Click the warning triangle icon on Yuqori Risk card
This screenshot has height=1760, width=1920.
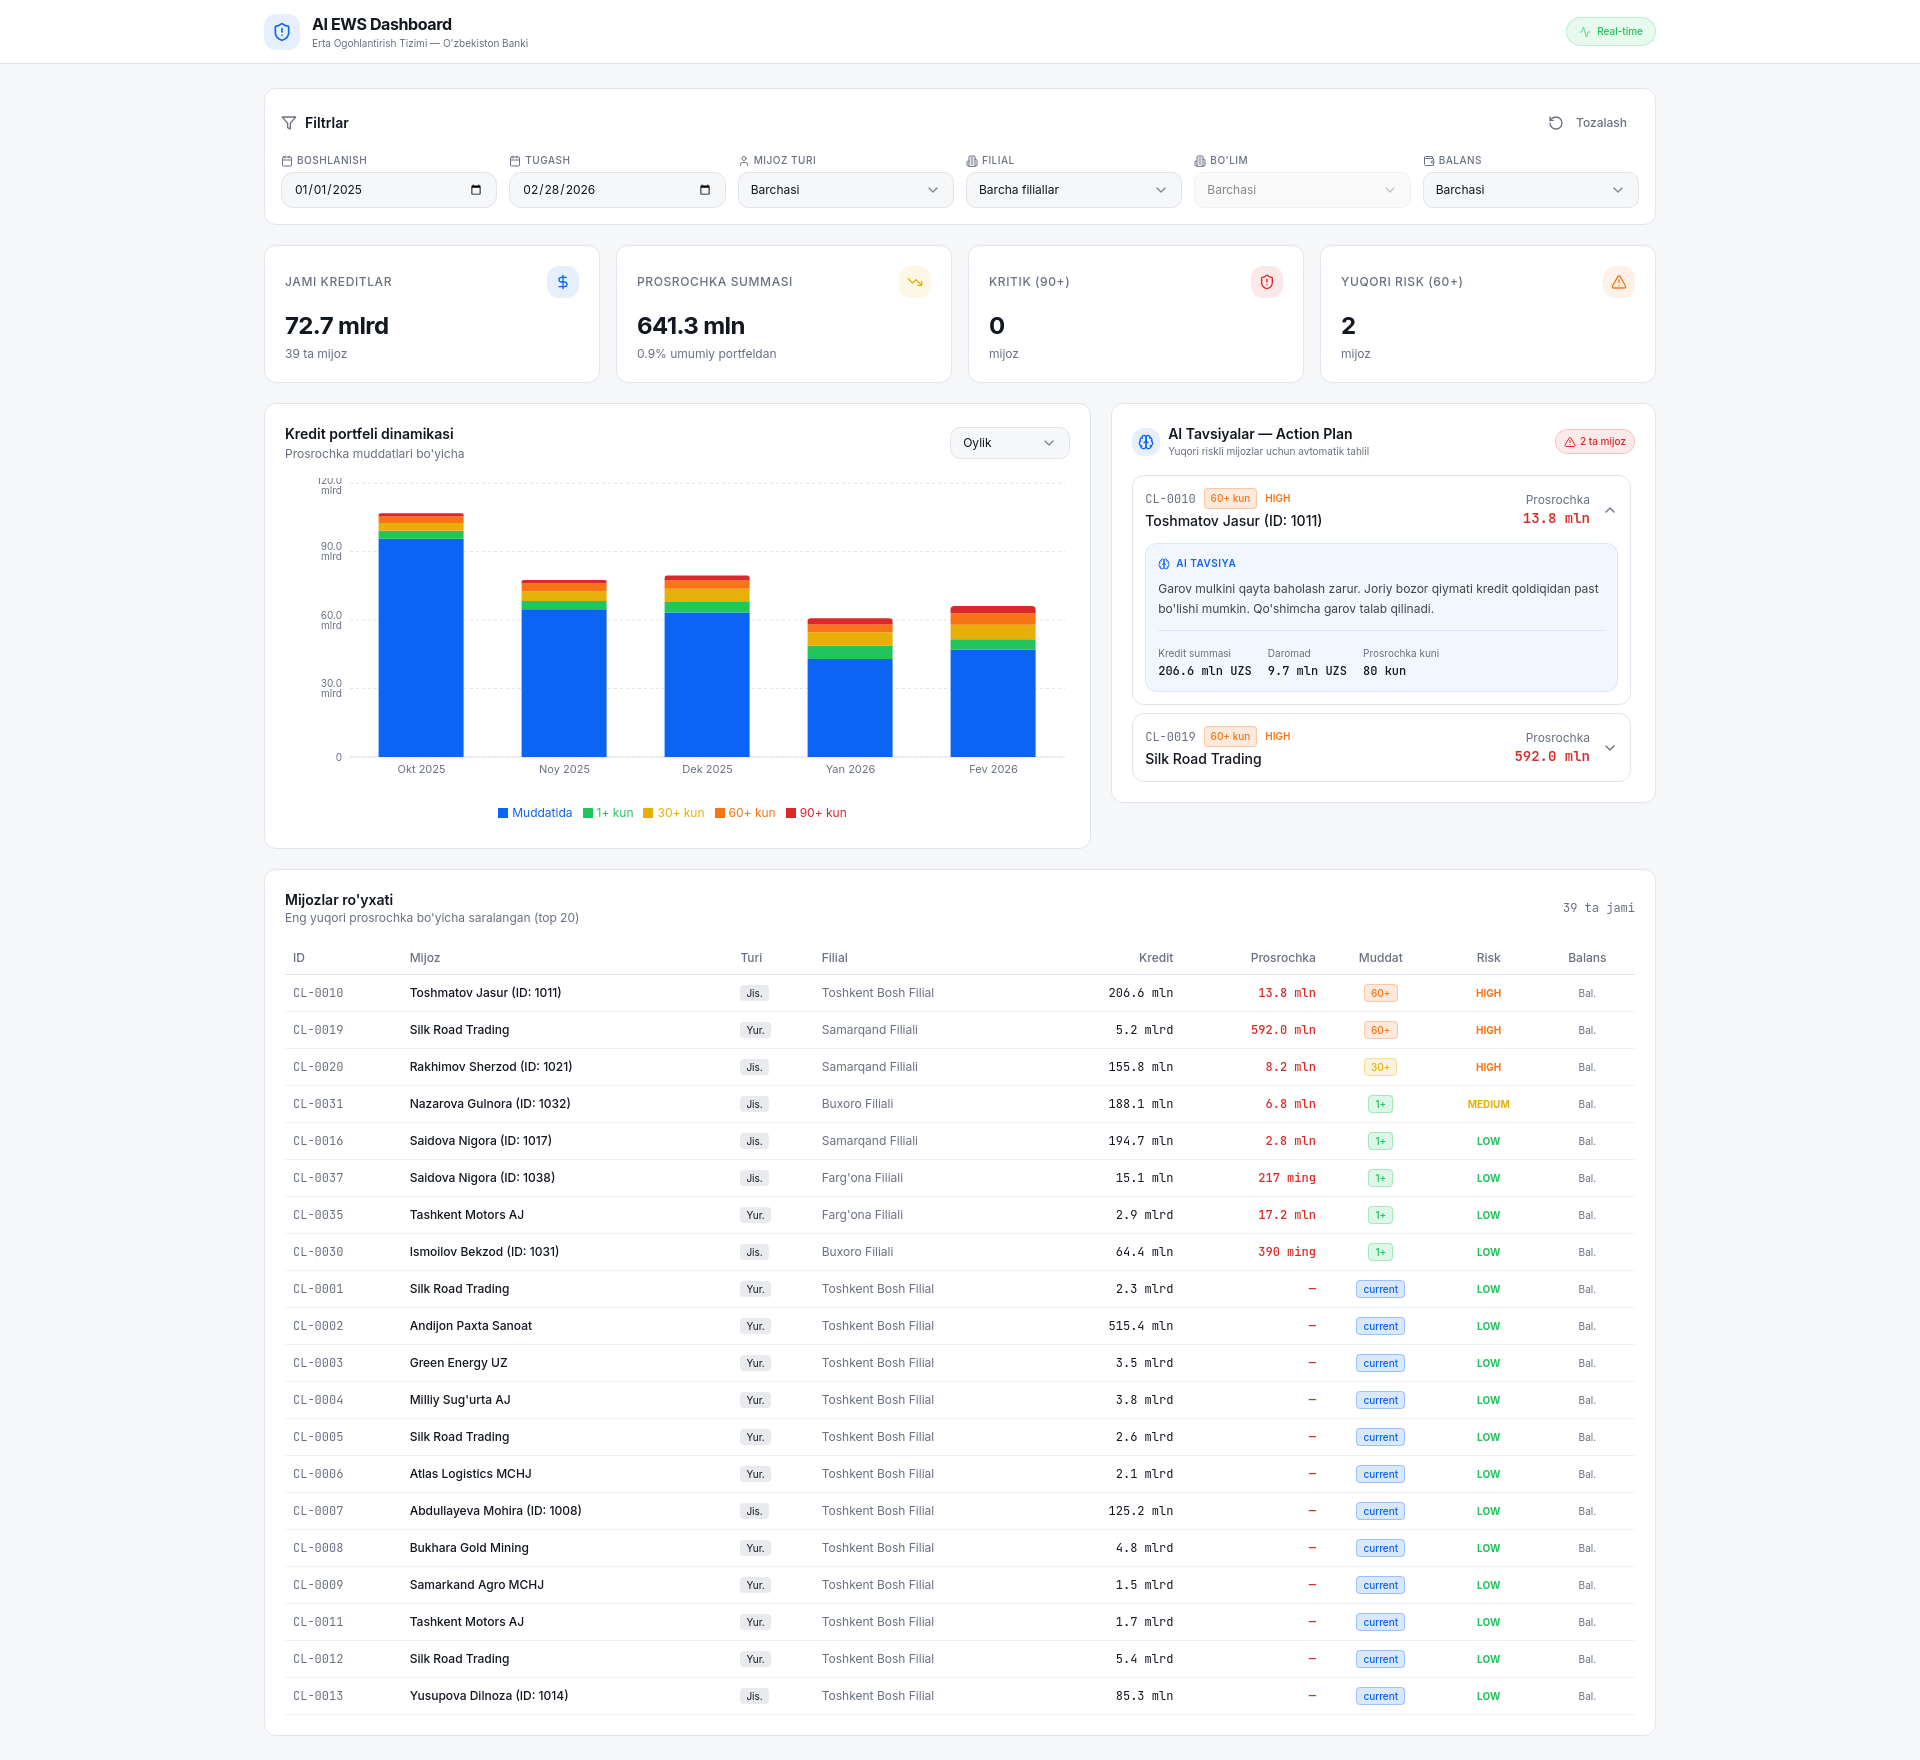click(x=1619, y=282)
